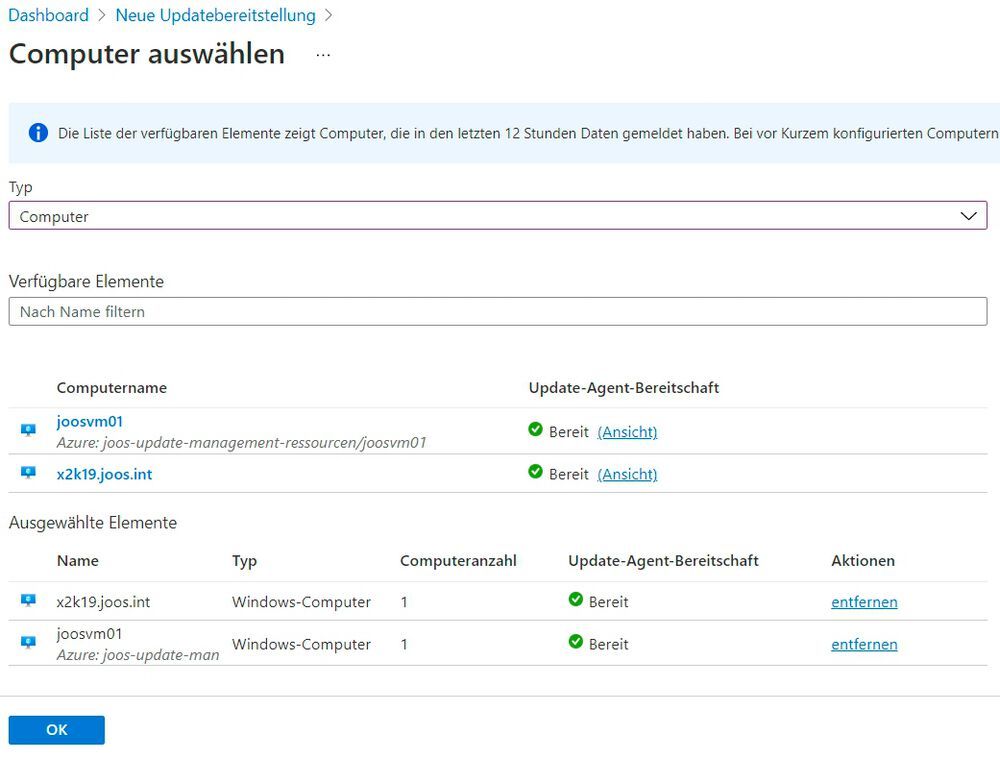The width and height of the screenshot is (1000, 759).
Task: Click the chevron arrow of Typ dropdown
Action: click(x=968, y=216)
